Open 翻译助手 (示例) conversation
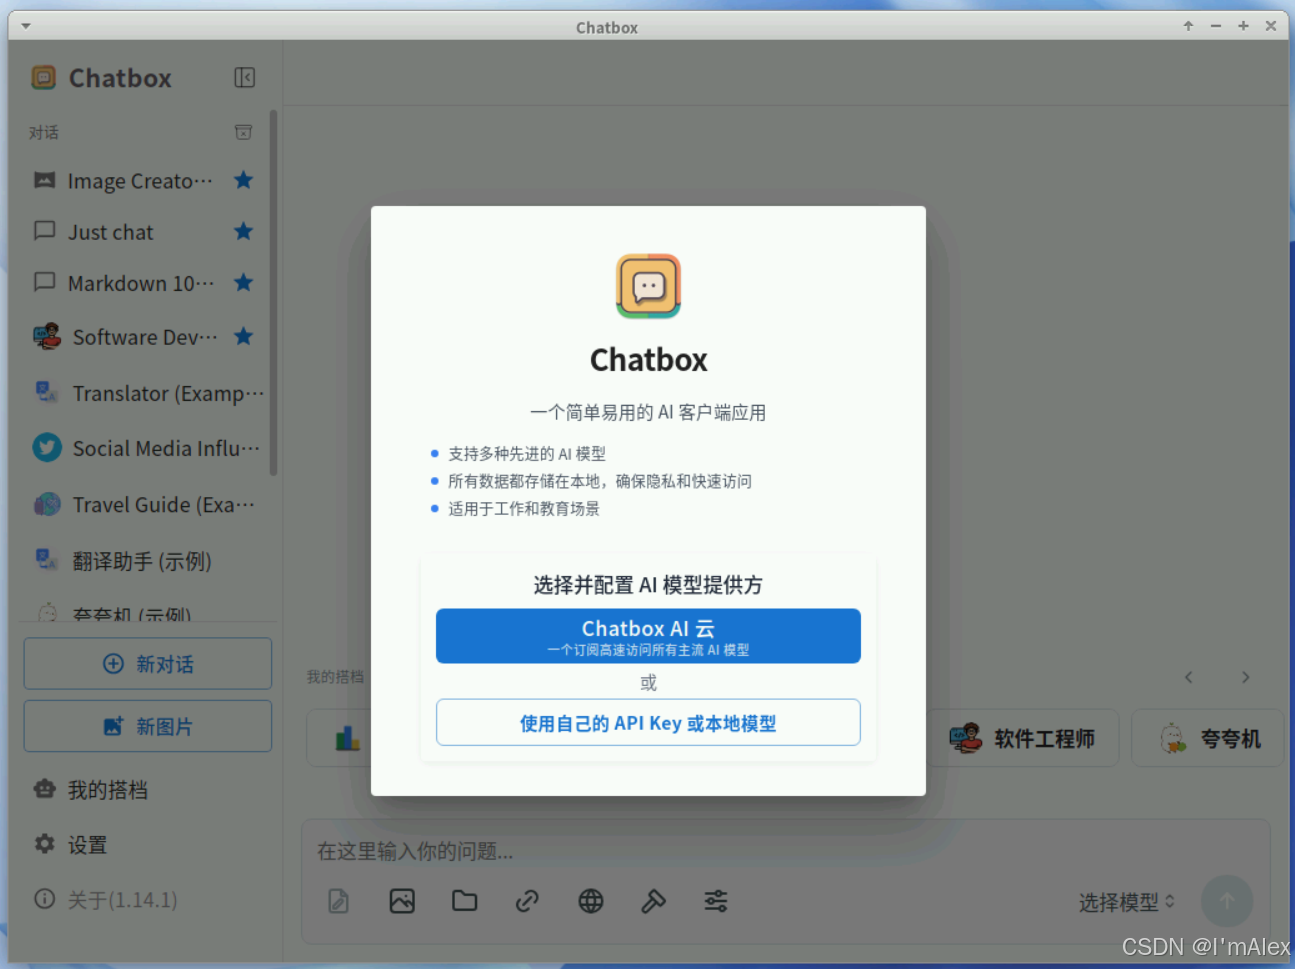Image resolution: width=1295 pixels, height=969 pixels. click(145, 561)
